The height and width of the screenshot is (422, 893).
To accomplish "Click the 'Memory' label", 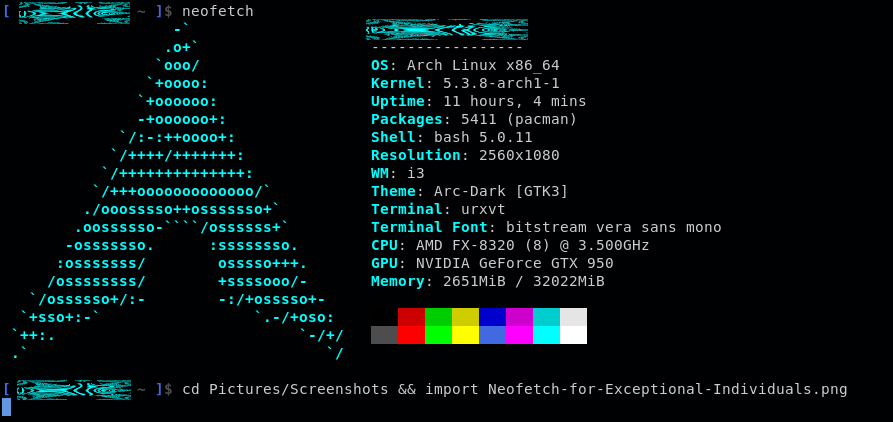I will pyautogui.click(x=398, y=282).
